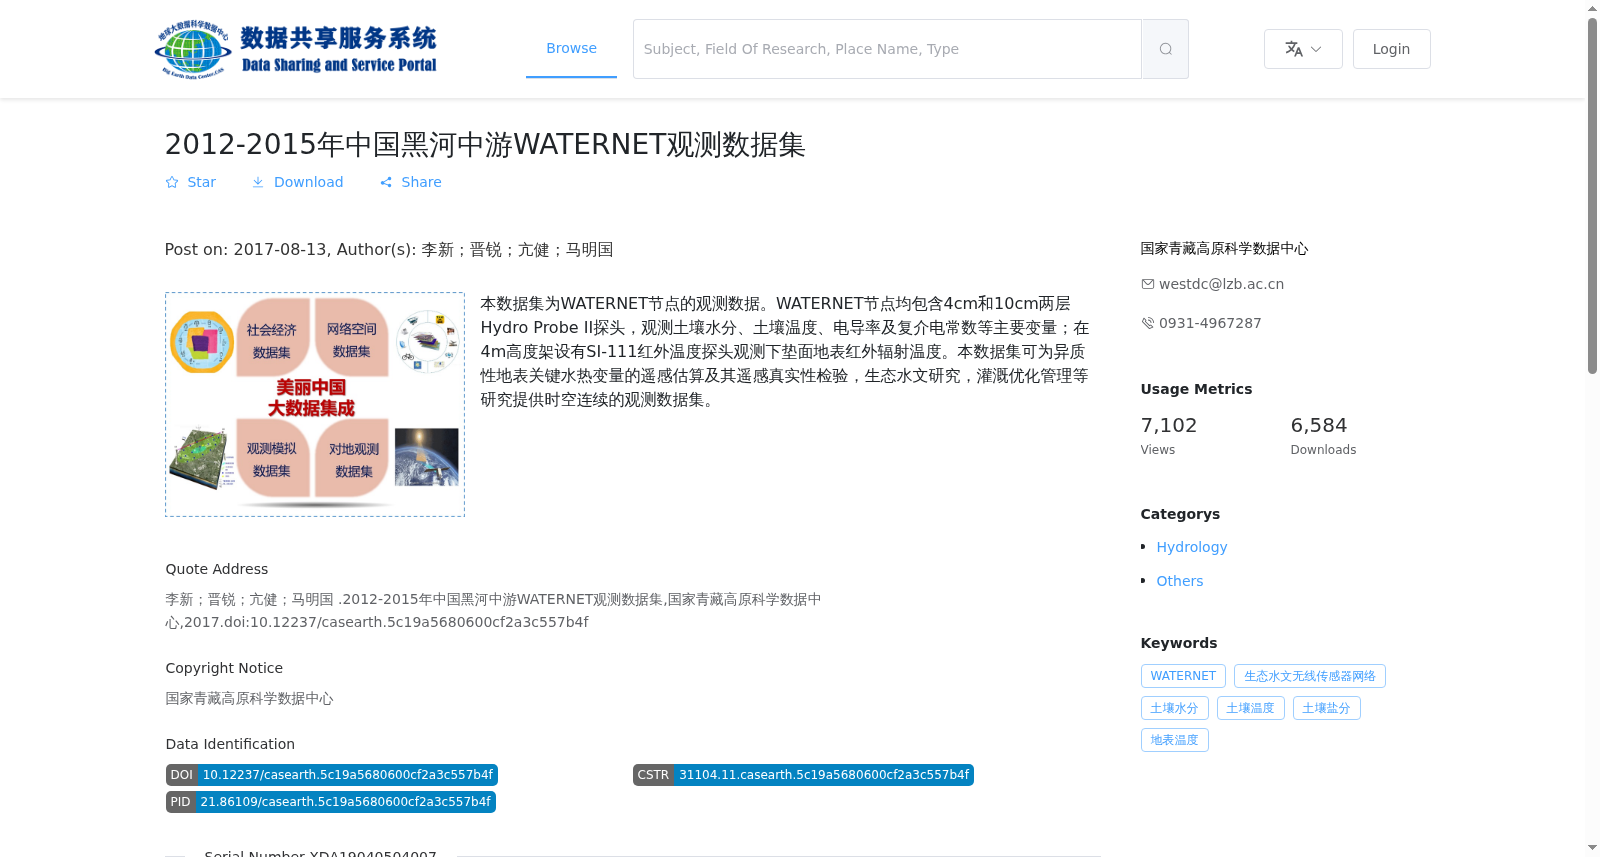This screenshot has width=1600, height=857.
Task: Click the scrollbar down arrow
Action: (1593, 848)
